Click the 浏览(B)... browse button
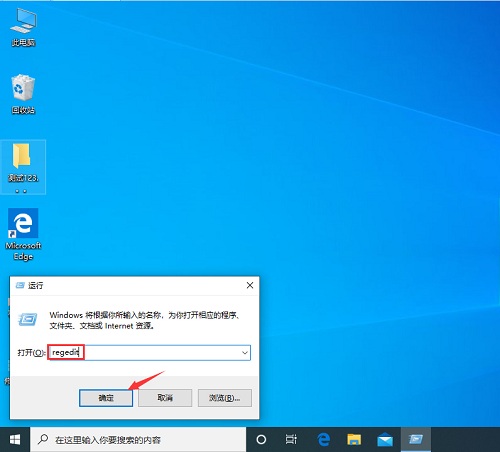500x452 pixels. pyautogui.click(x=224, y=398)
